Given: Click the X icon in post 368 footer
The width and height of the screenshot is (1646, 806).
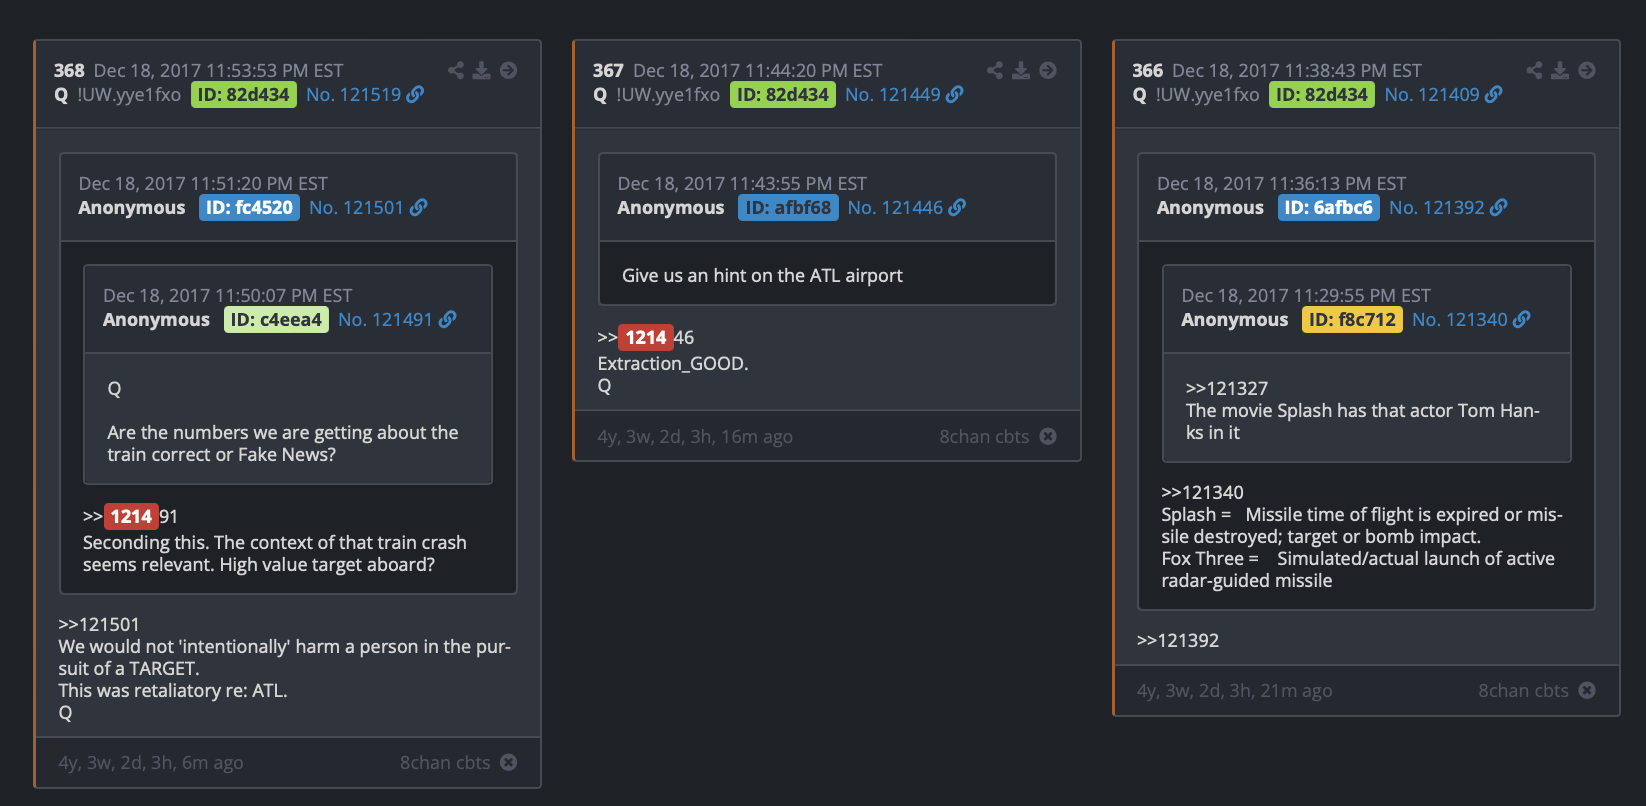Looking at the screenshot, I should pyautogui.click(x=508, y=762).
